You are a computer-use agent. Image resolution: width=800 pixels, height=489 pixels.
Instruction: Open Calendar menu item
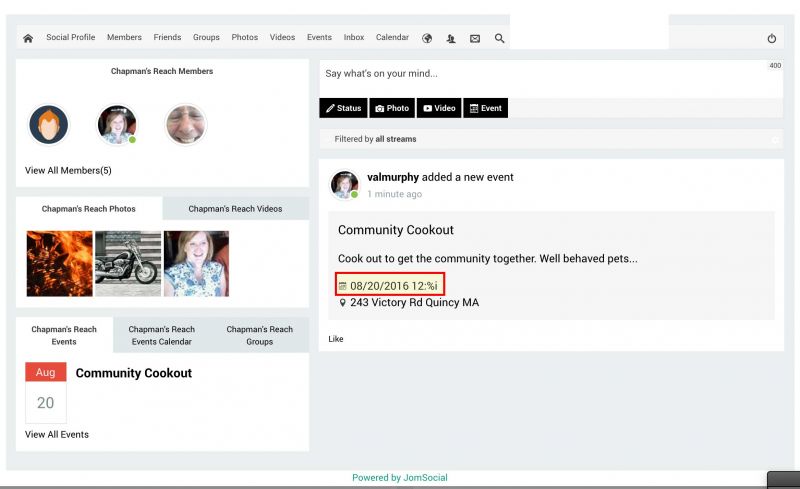pyautogui.click(x=392, y=37)
